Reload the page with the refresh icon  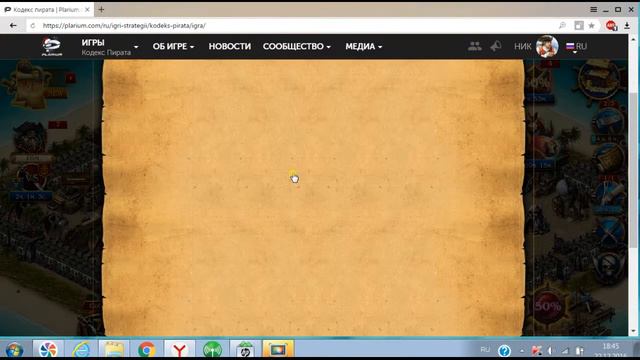tap(33, 26)
